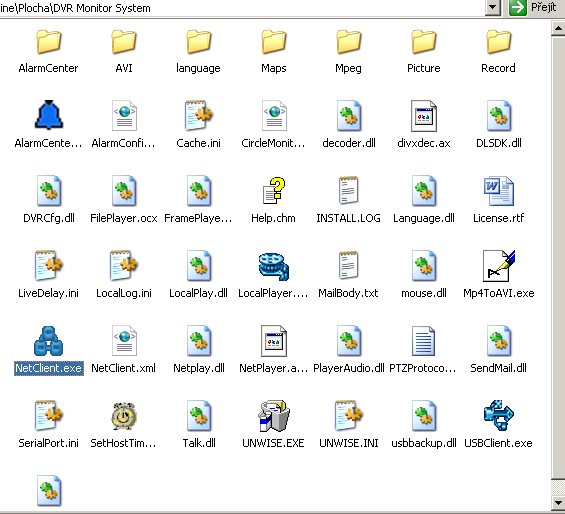
Task: Select the NetClient.exe network icon
Action: point(48,341)
